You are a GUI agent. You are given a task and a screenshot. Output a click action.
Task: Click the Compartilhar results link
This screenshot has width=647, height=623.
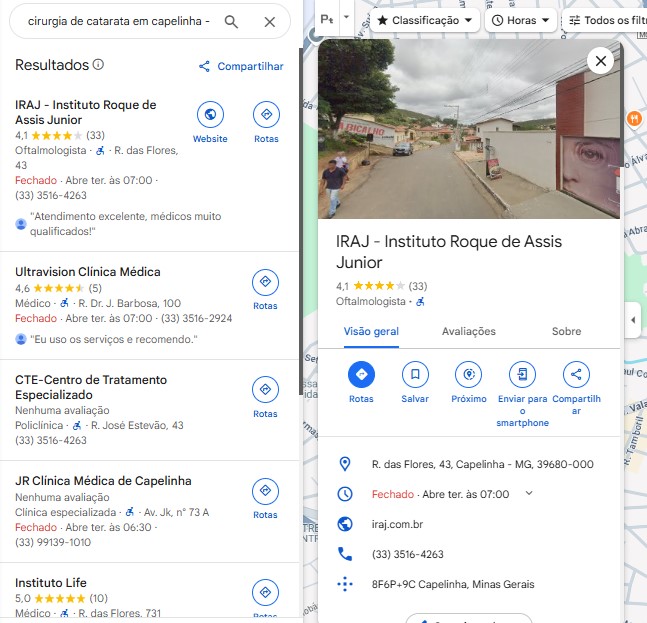(x=241, y=66)
